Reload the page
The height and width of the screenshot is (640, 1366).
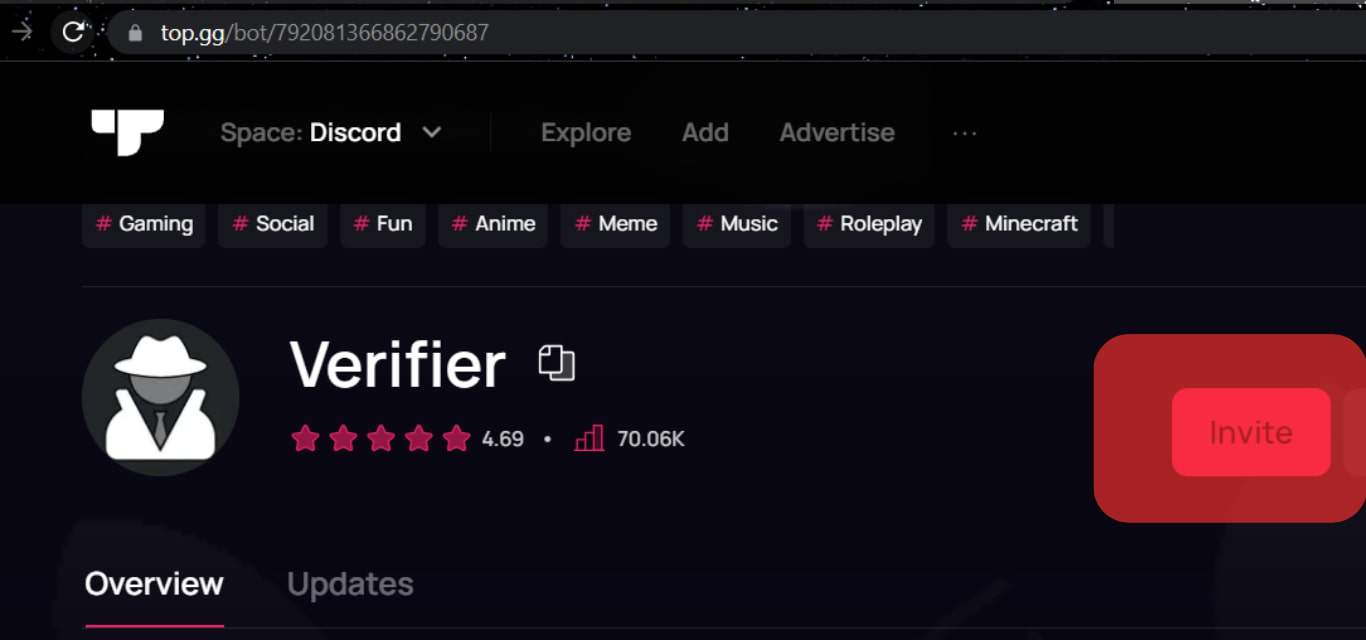(71, 31)
